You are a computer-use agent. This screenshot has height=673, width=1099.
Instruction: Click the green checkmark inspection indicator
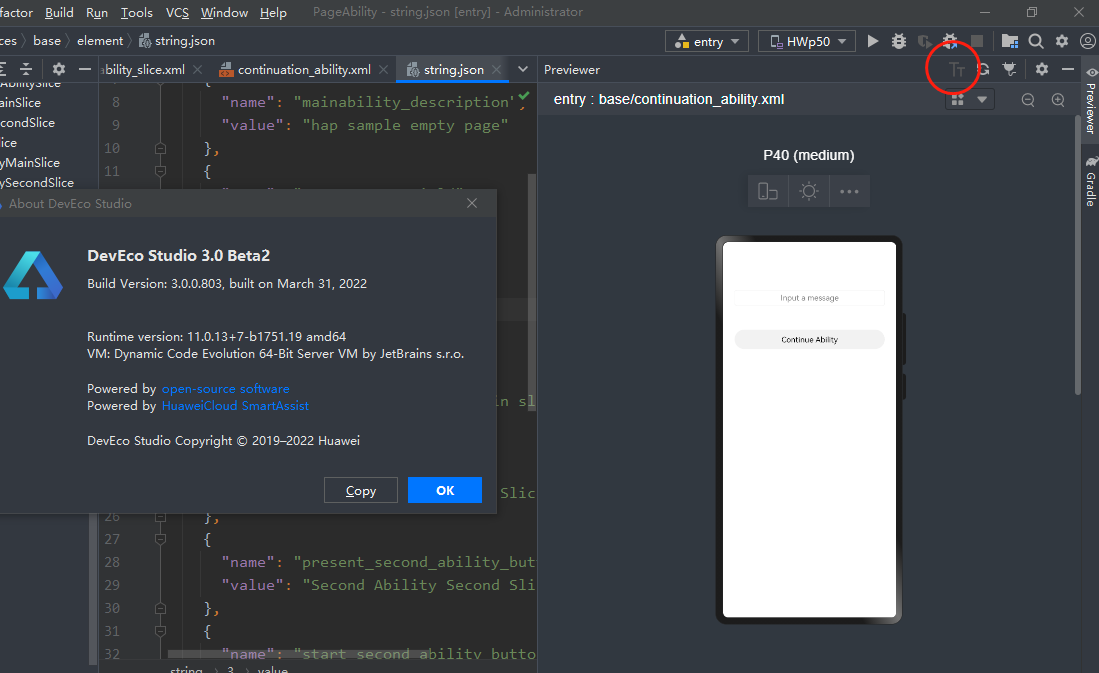click(x=524, y=95)
